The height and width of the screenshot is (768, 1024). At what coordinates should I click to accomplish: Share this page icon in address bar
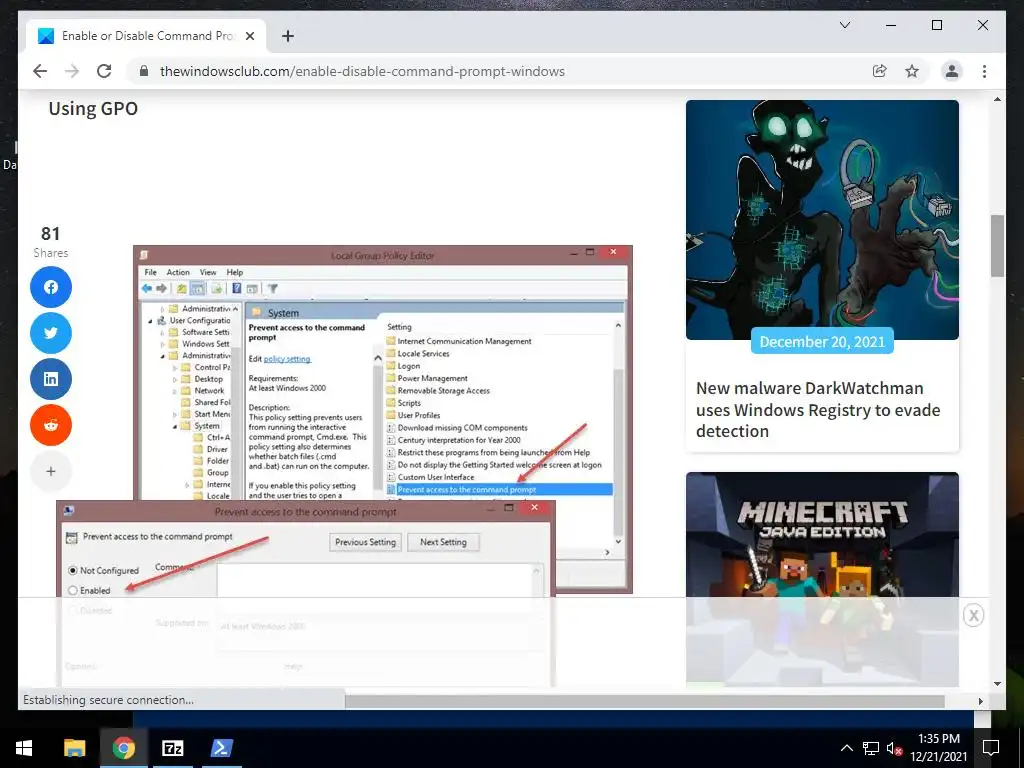tap(880, 71)
